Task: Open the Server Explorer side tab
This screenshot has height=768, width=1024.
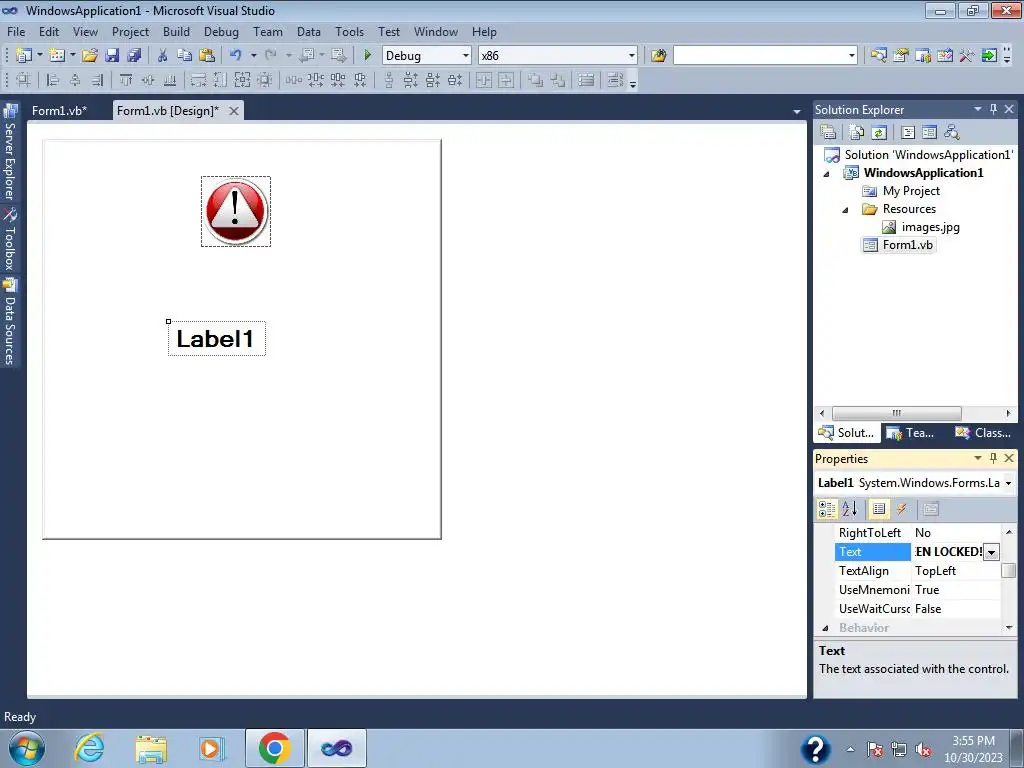Action: [x=10, y=152]
